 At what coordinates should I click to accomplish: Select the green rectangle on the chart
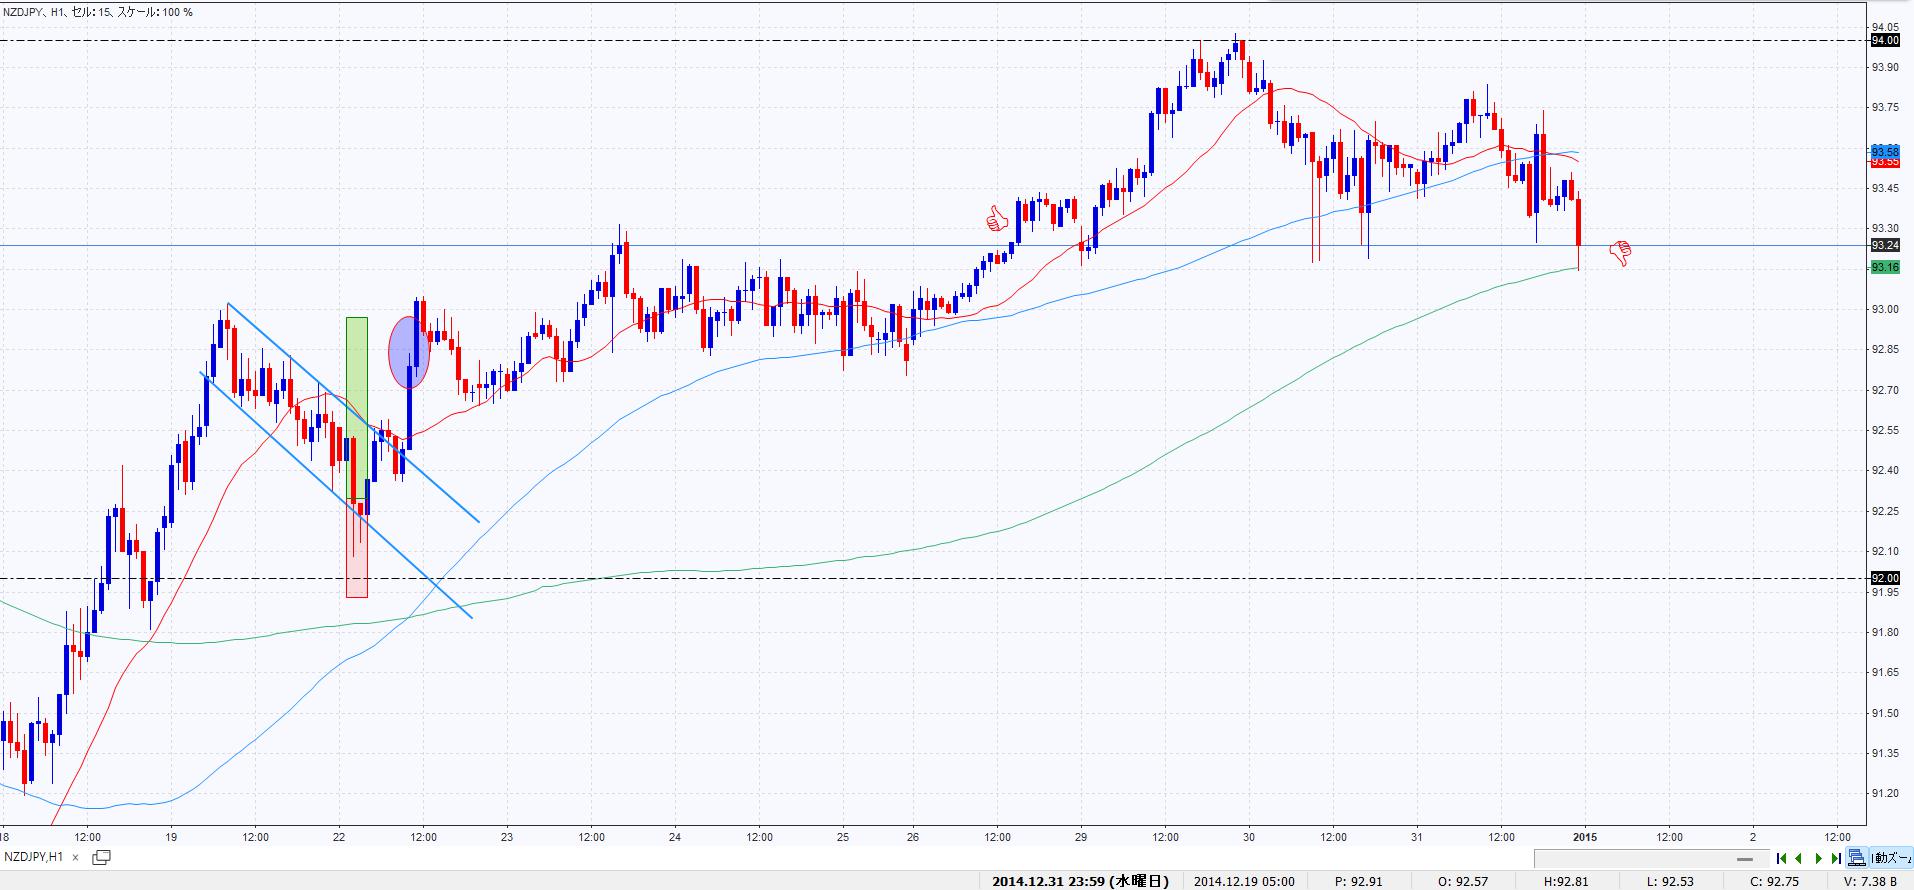pyautogui.click(x=357, y=400)
